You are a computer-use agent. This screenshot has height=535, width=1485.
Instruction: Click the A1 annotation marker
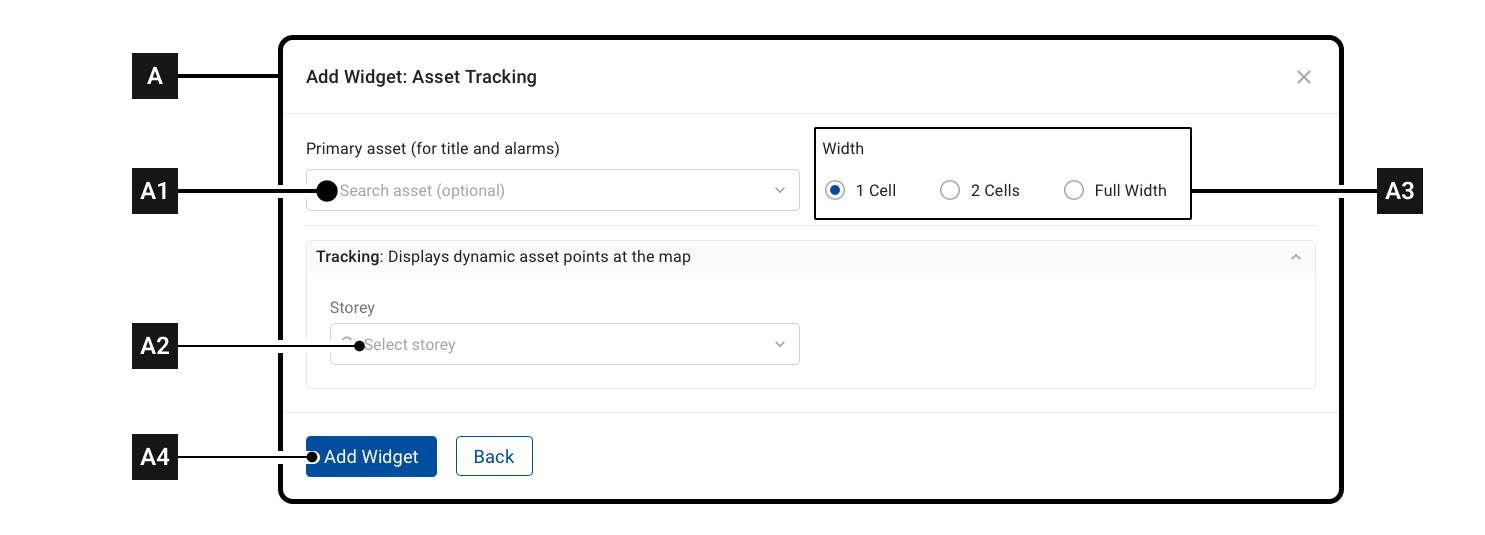tap(155, 191)
